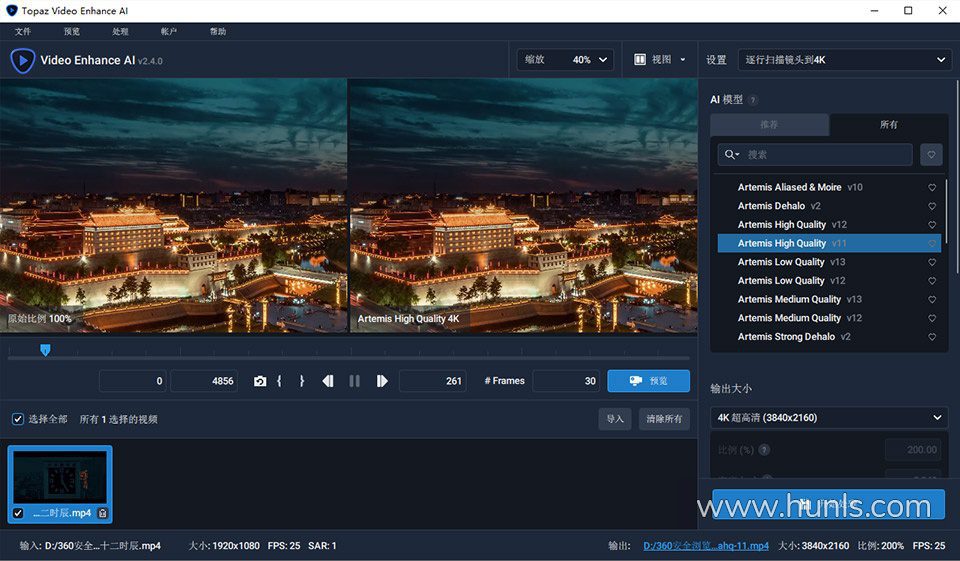Image resolution: width=960 pixels, height=561 pixels.
Task: Set trim end with right brace icon
Action: (301, 381)
